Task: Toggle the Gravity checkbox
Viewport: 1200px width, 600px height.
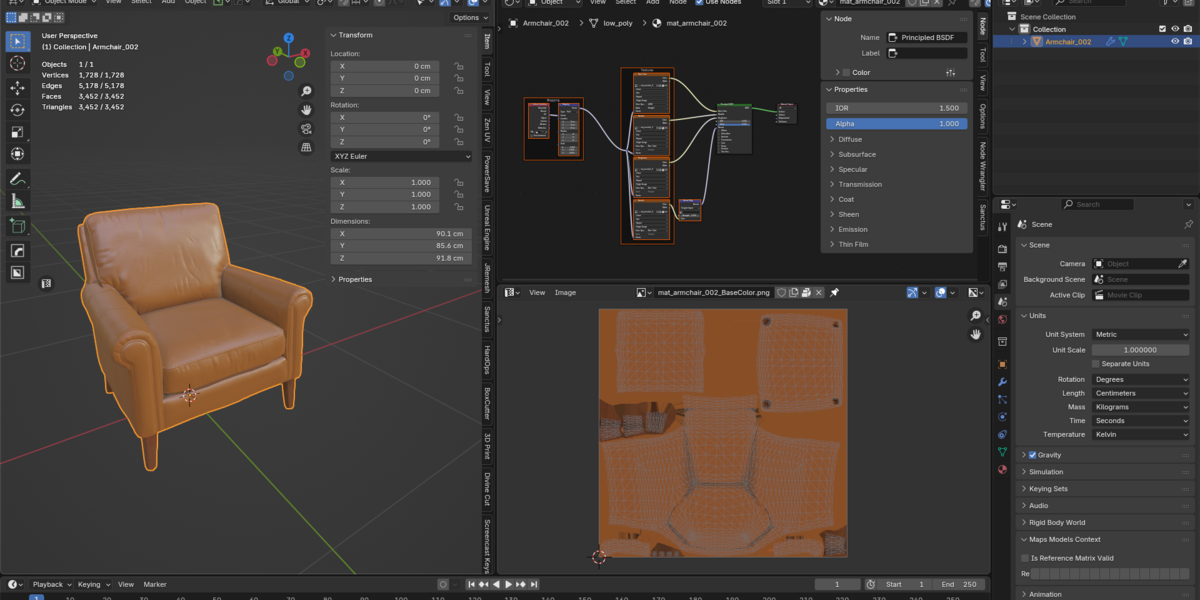Action: [x=1033, y=455]
